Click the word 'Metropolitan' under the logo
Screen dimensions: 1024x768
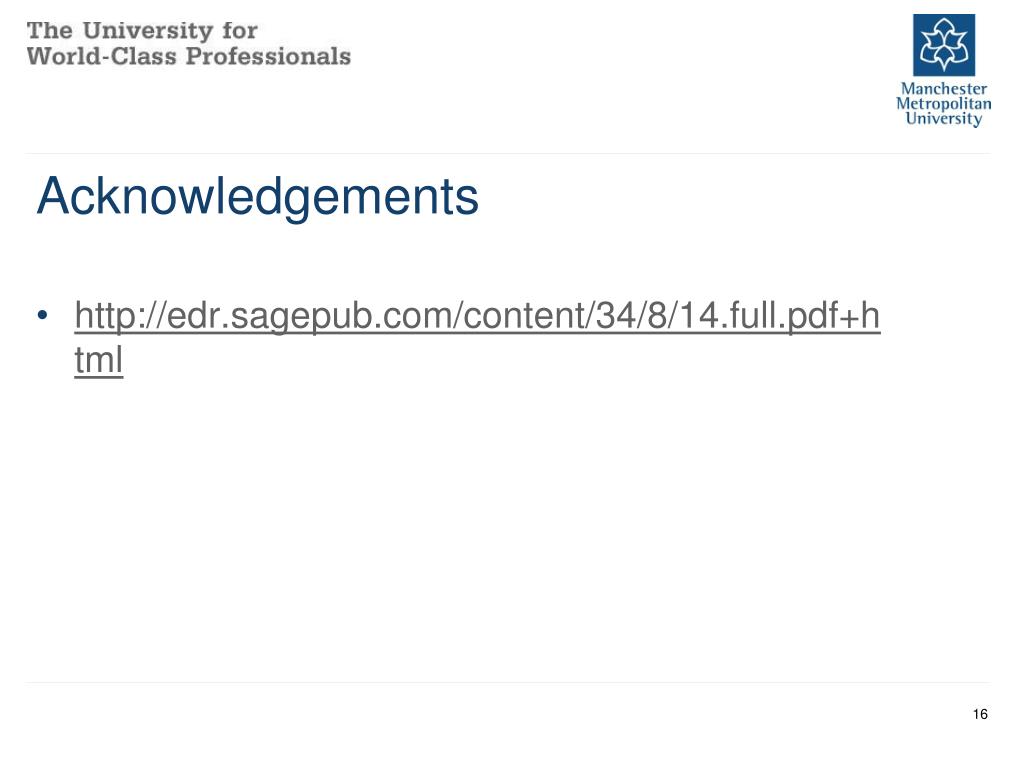944,103
